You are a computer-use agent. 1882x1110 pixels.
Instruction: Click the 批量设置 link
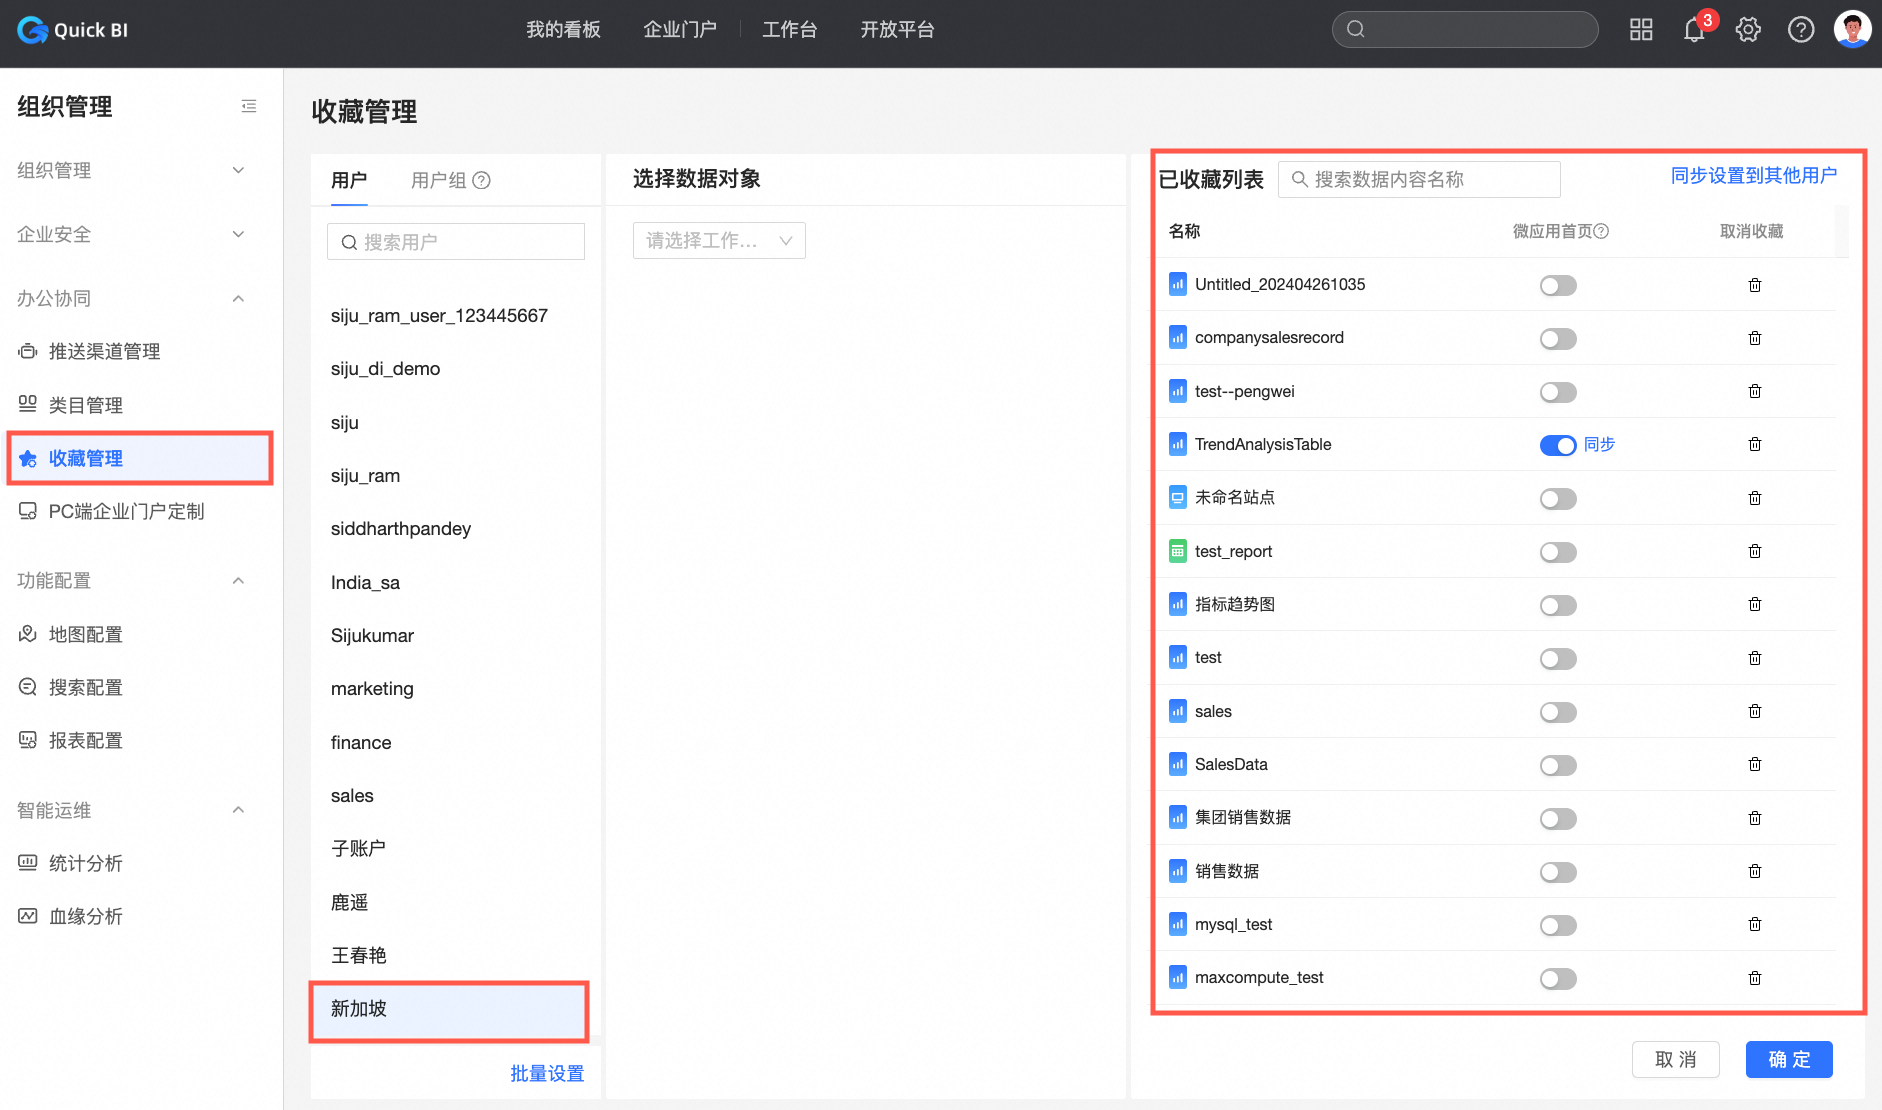[x=547, y=1073]
